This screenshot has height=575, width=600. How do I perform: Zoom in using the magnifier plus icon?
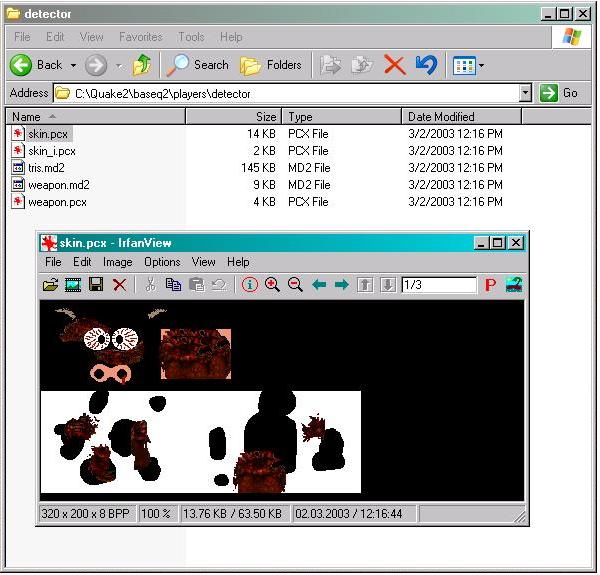[x=272, y=285]
